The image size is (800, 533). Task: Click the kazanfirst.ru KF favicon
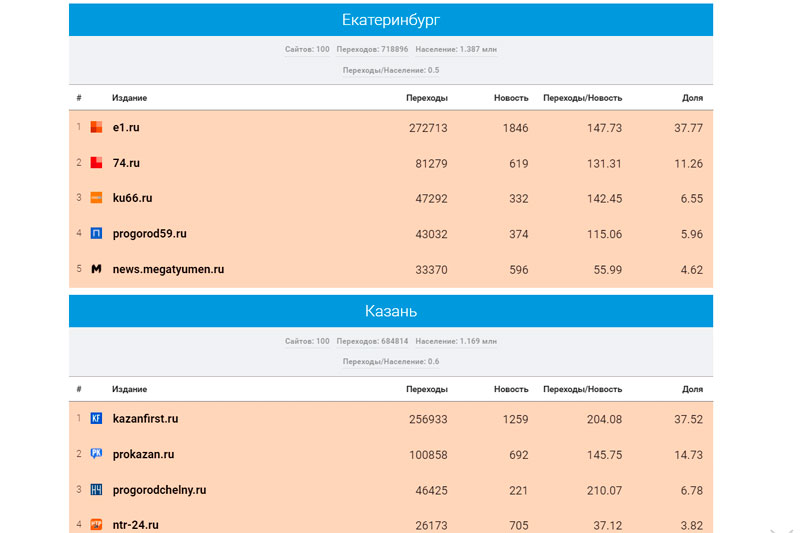96,418
